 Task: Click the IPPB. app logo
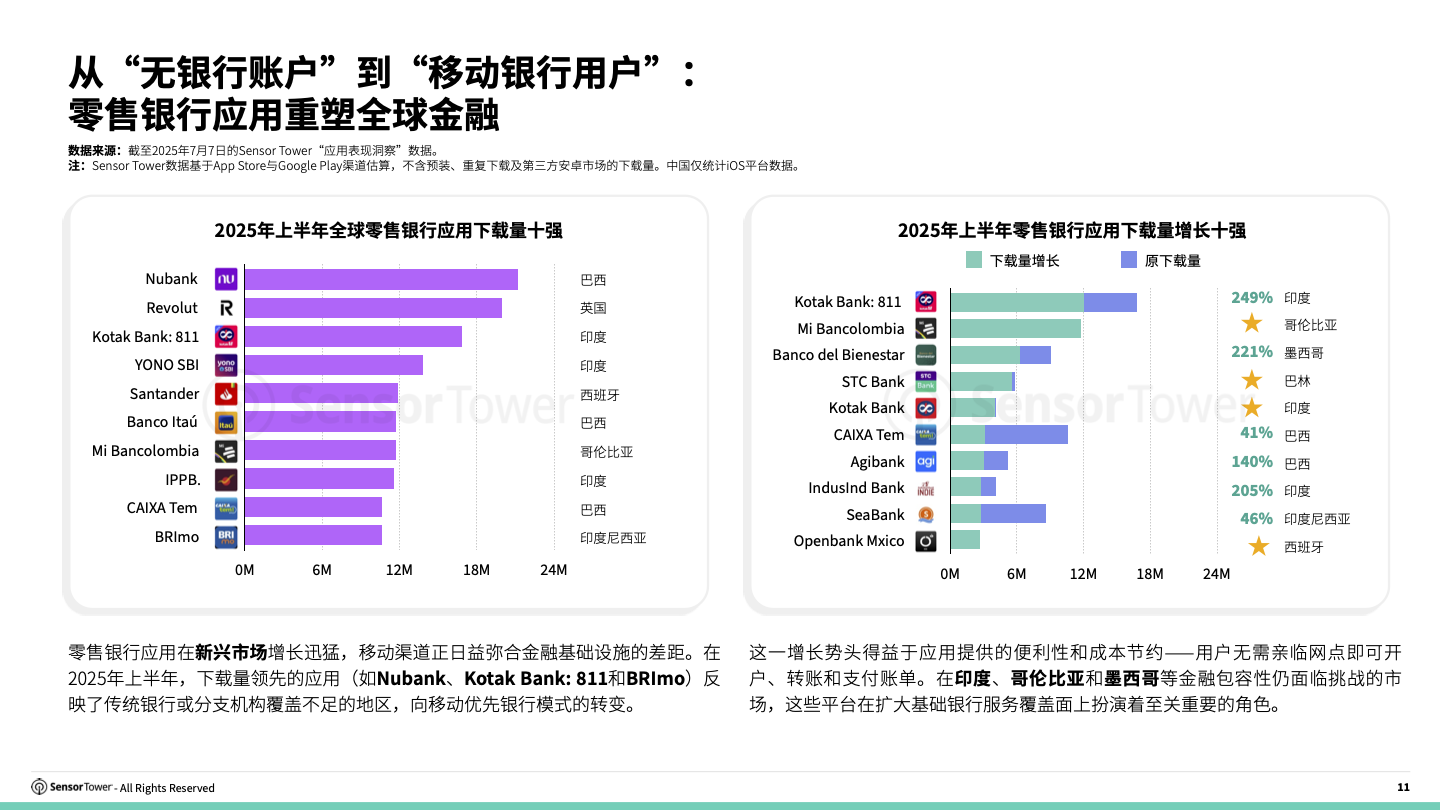tap(226, 479)
